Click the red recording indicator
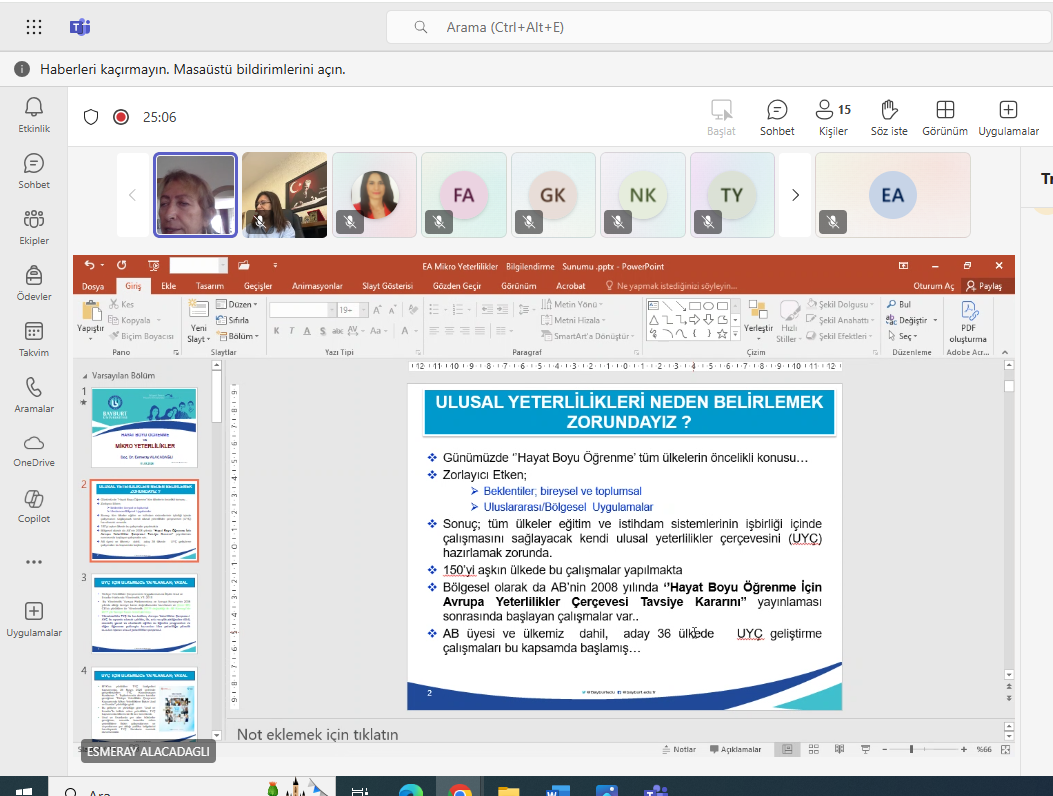 pyautogui.click(x=121, y=117)
